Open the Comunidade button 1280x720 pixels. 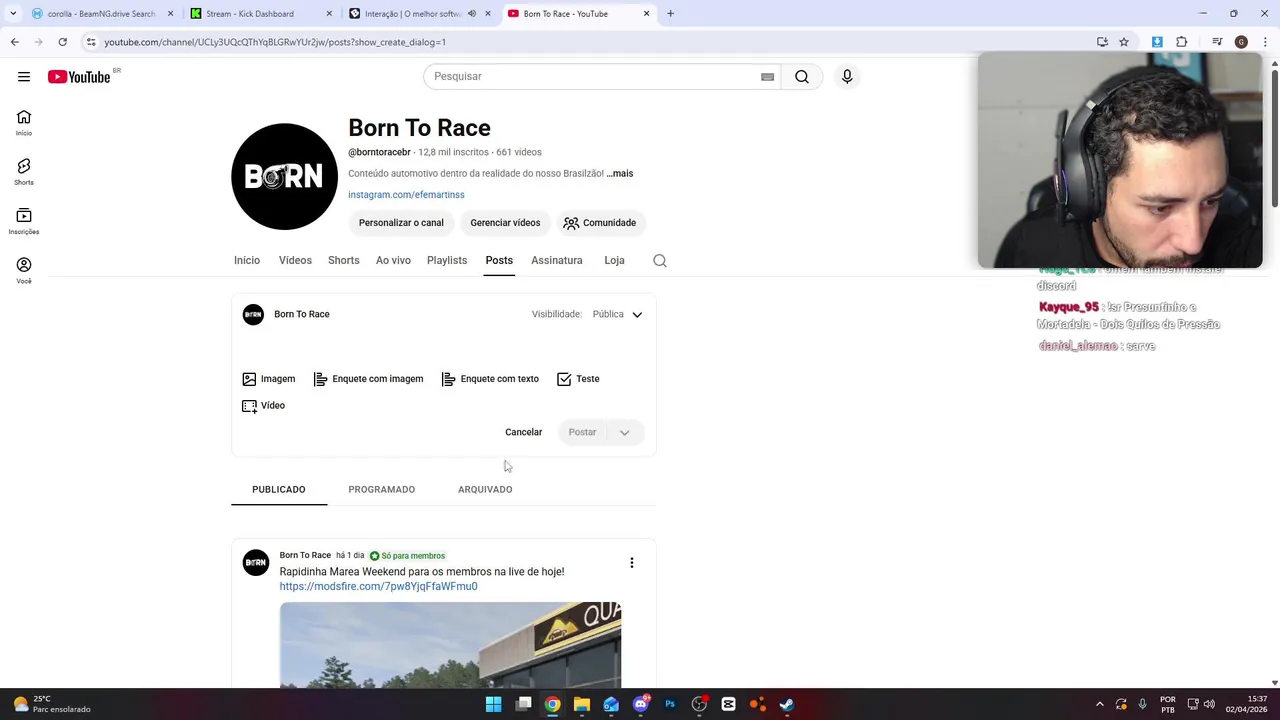click(600, 223)
